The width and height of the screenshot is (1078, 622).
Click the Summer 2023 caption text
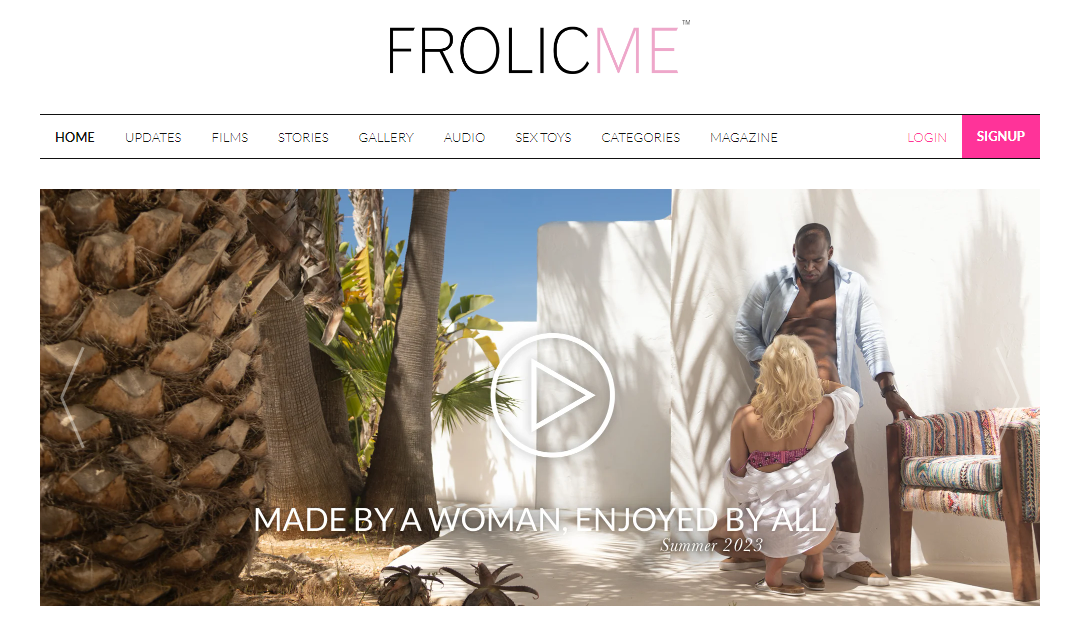pos(712,546)
